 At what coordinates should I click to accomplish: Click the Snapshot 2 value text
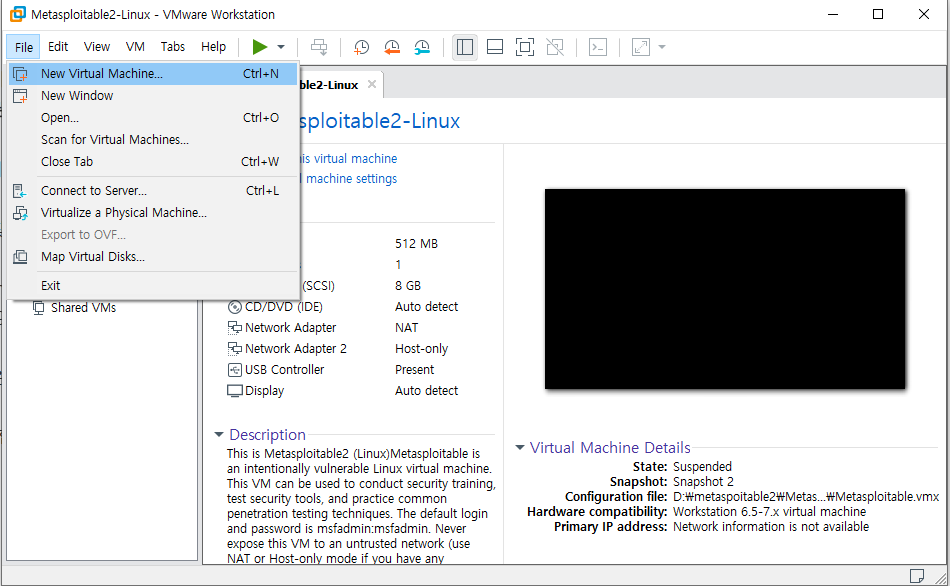pos(703,482)
